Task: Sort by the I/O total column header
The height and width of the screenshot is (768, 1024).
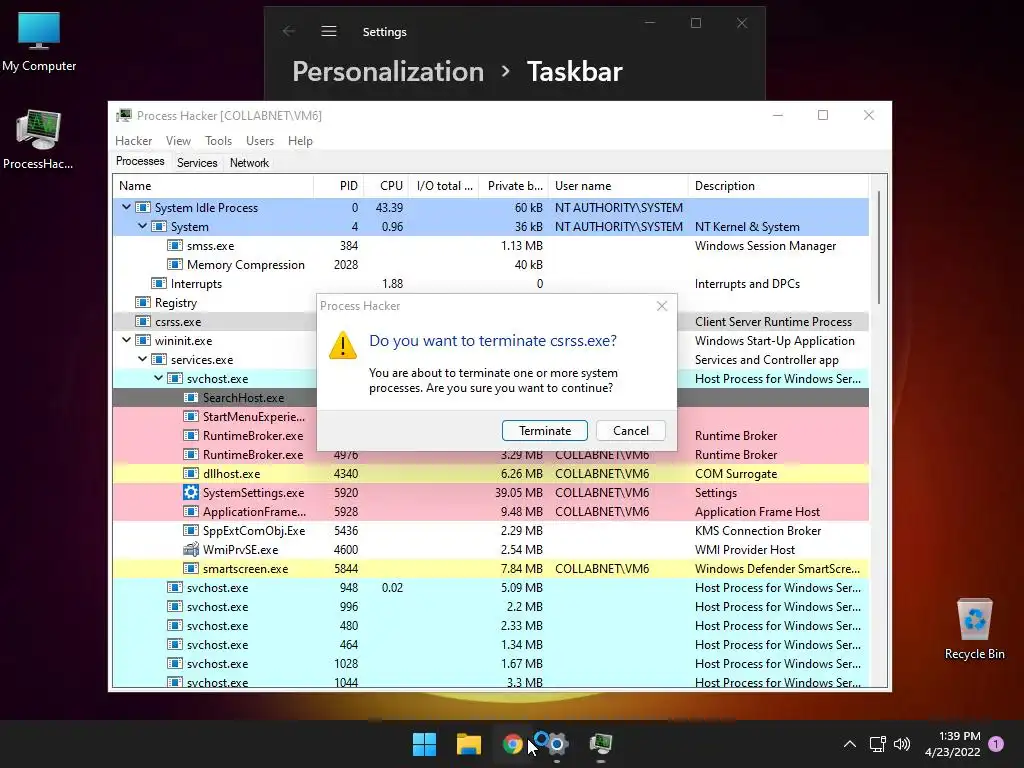Action: (x=444, y=185)
